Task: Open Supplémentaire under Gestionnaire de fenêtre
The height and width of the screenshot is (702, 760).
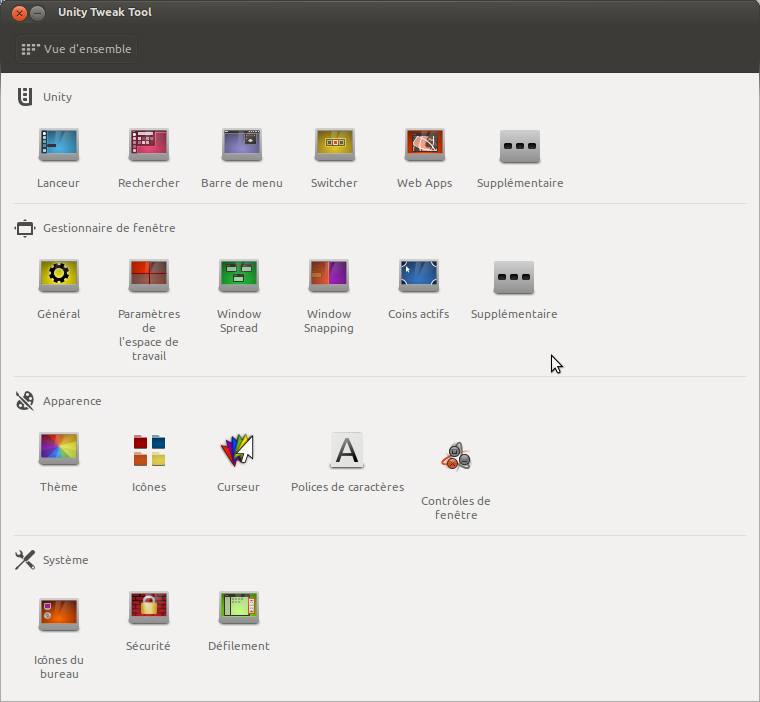Action: coord(514,278)
